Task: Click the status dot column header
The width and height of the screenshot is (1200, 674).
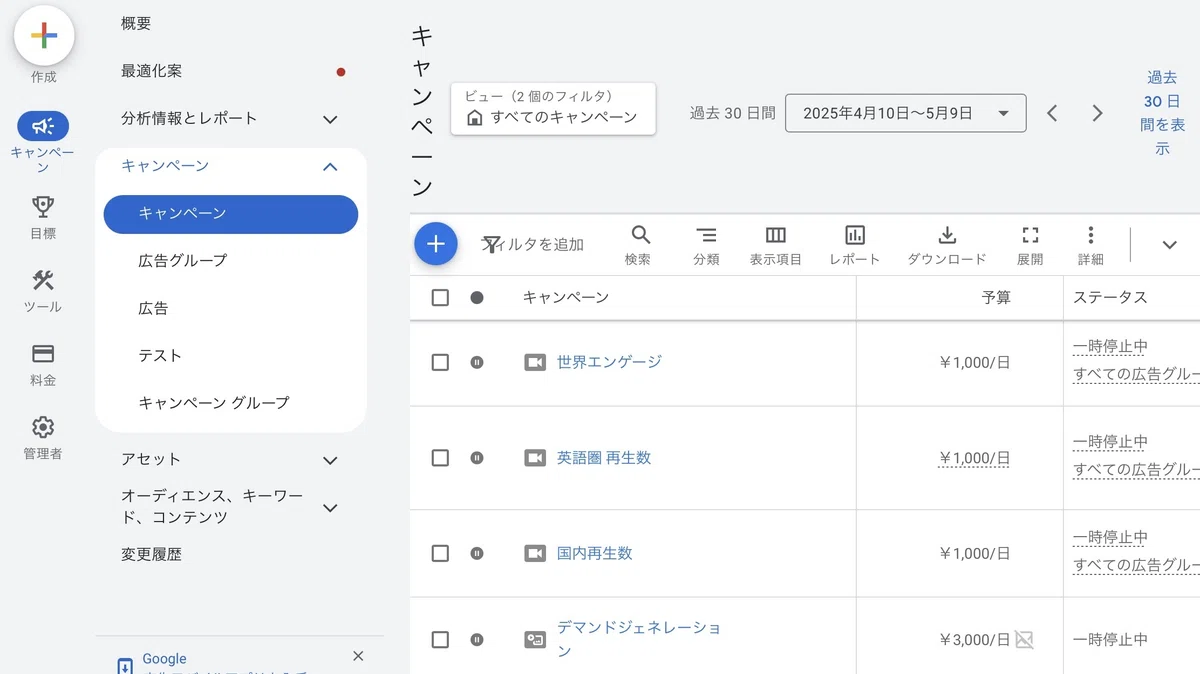Action: [477, 297]
